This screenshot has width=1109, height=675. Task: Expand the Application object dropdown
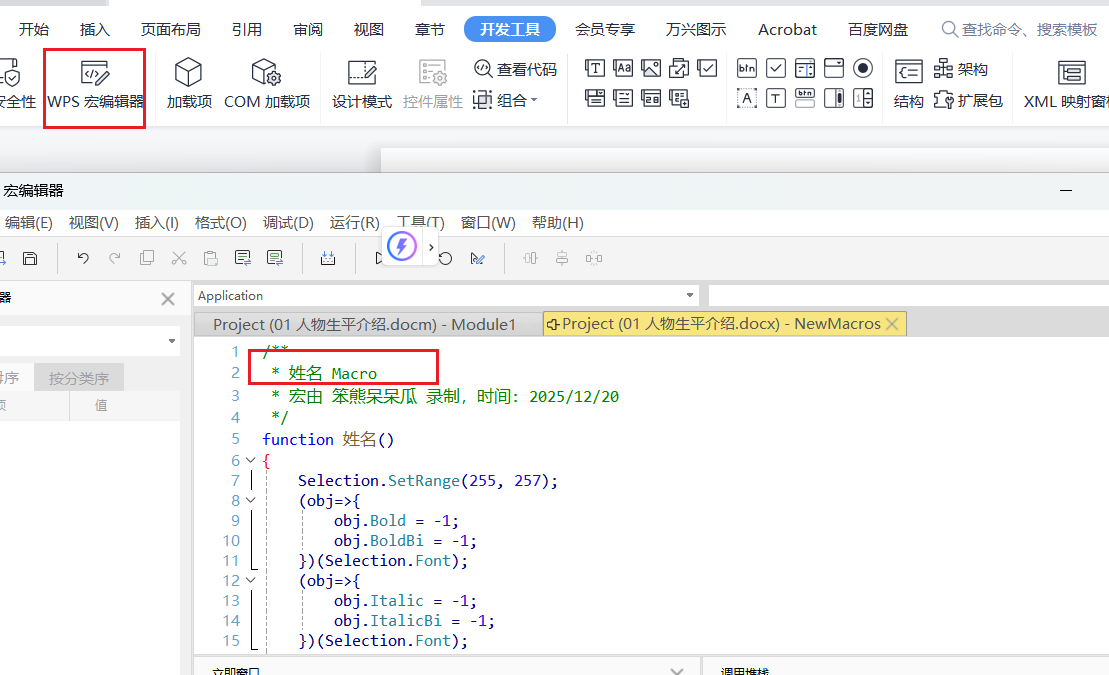coord(690,296)
